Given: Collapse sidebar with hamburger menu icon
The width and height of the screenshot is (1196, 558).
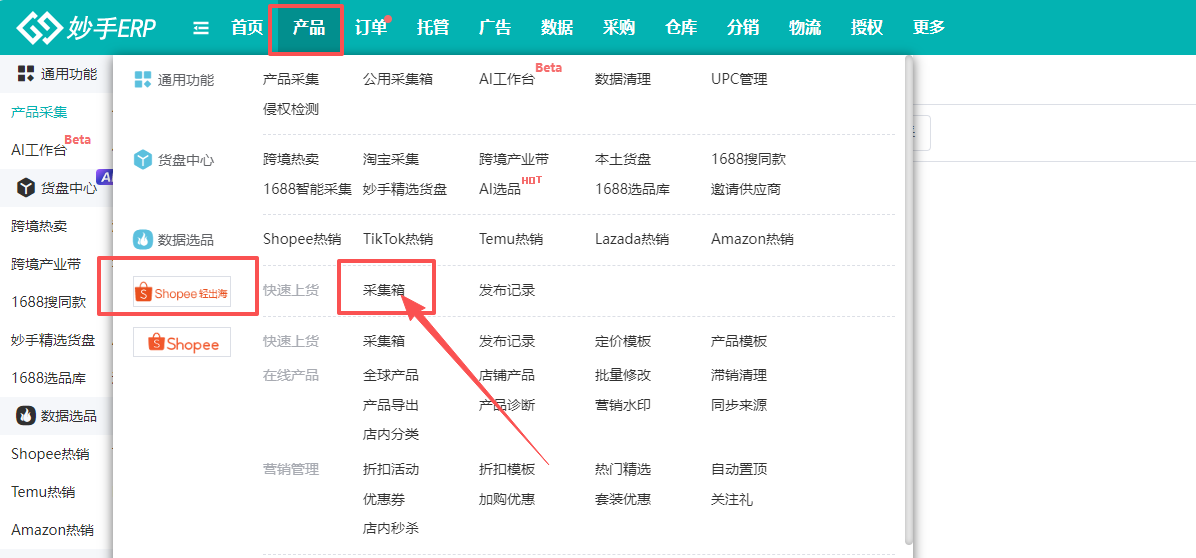Looking at the screenshot, I should point(201,28).
